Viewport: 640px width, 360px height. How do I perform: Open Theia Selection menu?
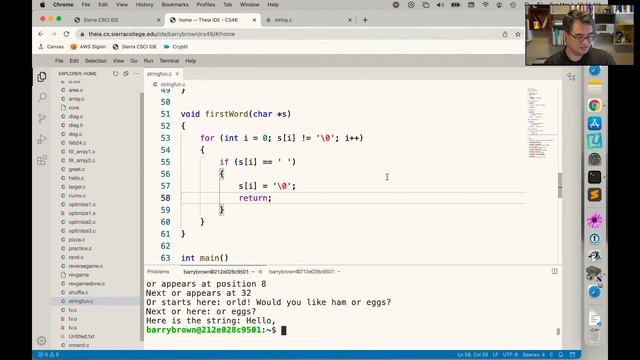point(96,61)
